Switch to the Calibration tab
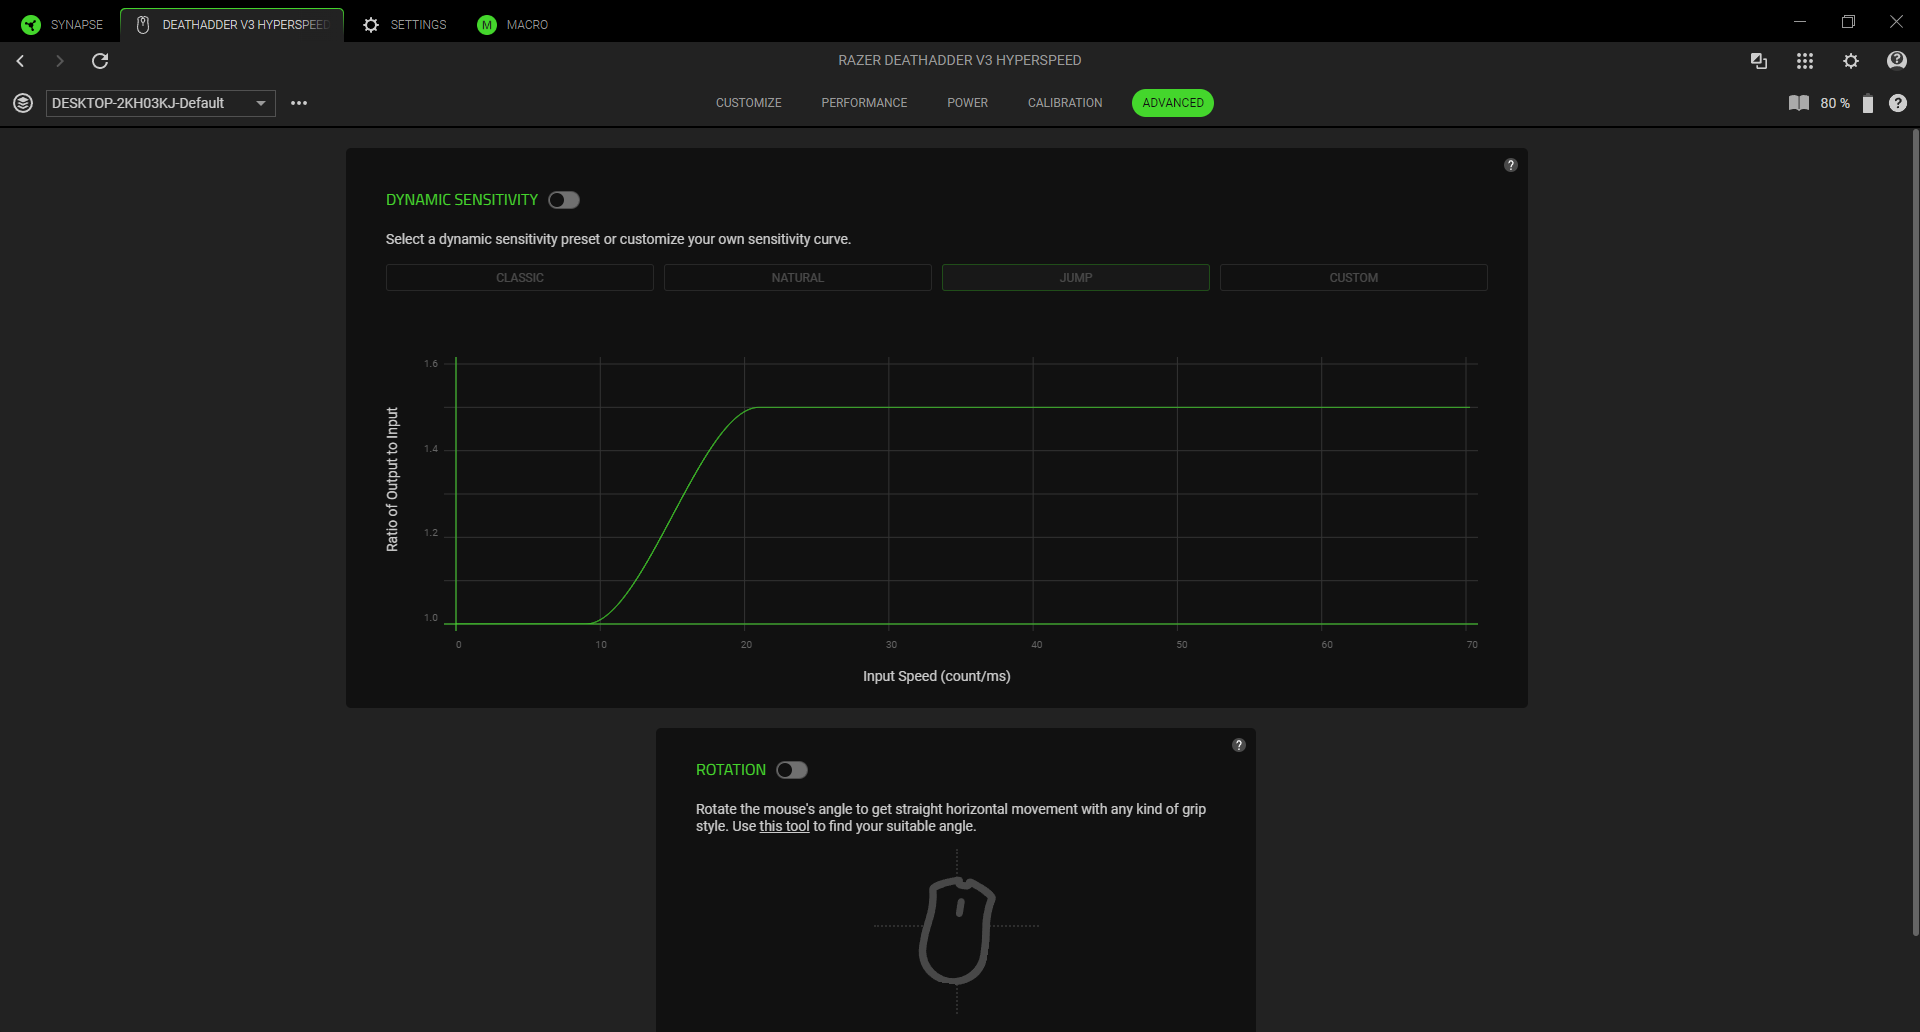 coord(1065,103)
